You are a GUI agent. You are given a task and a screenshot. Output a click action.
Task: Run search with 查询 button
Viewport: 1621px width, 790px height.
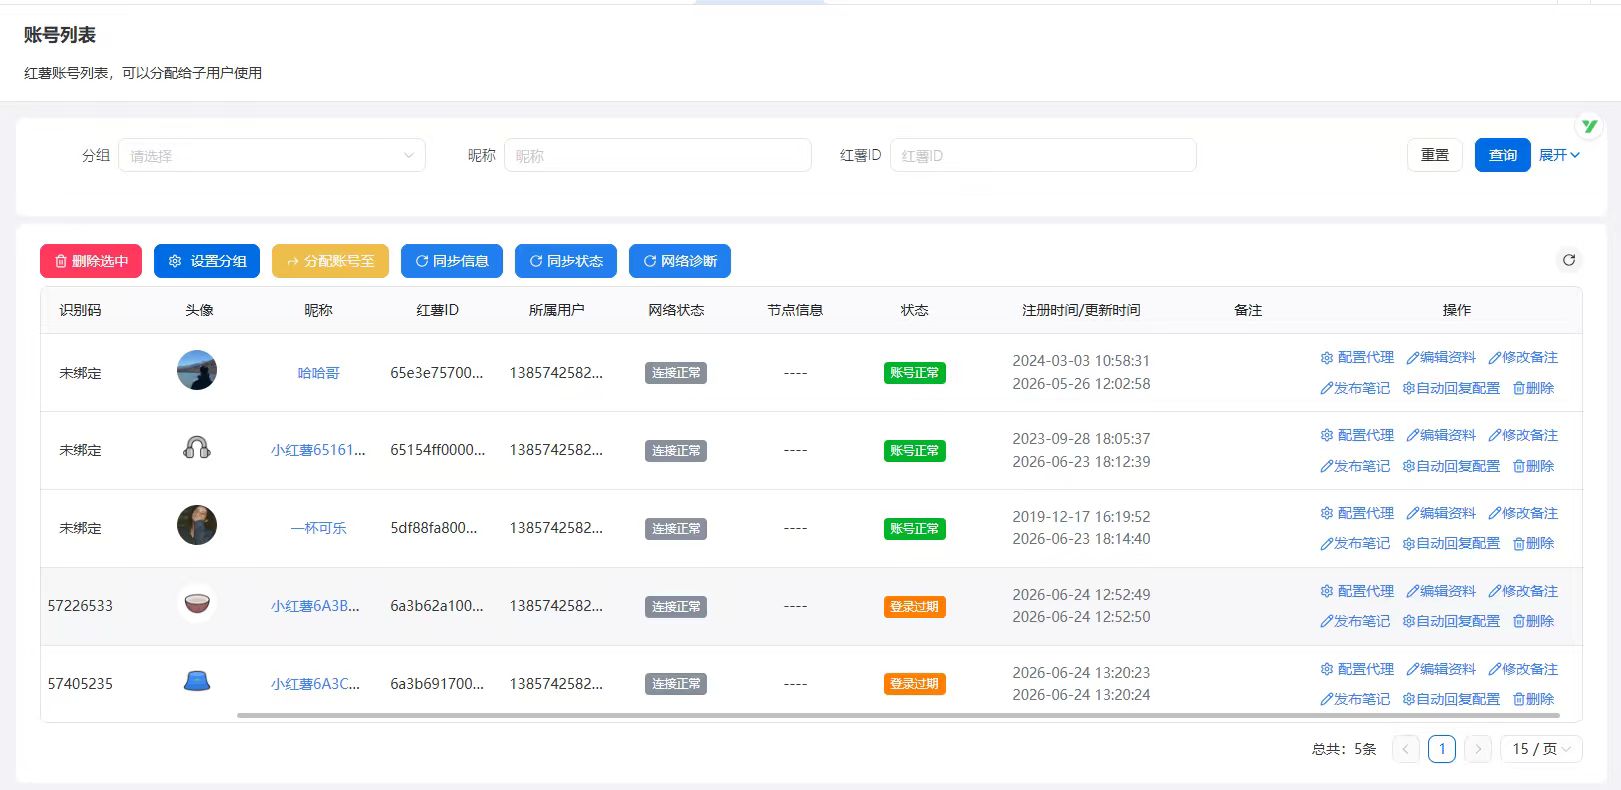[x=1503, y=155]
